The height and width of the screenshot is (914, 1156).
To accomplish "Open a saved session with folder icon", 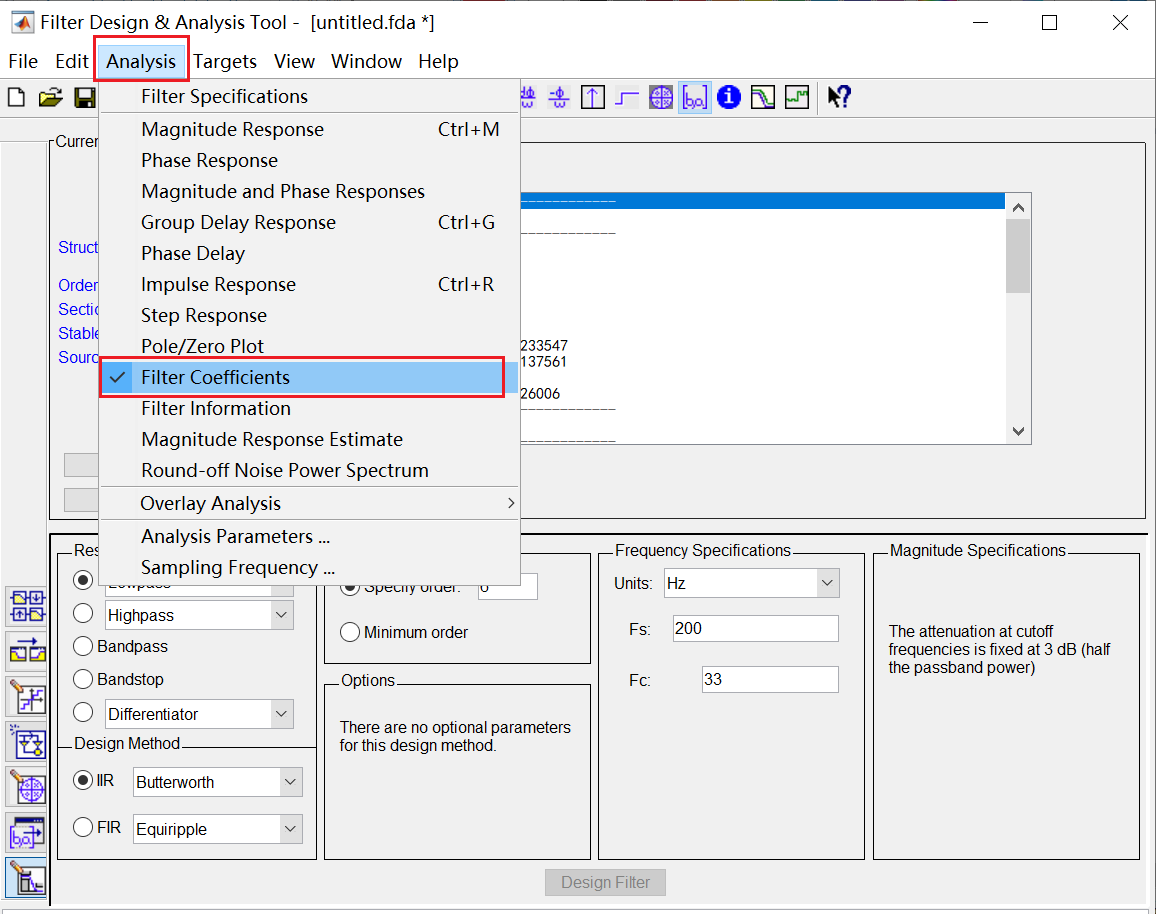I will click(50, 97).
